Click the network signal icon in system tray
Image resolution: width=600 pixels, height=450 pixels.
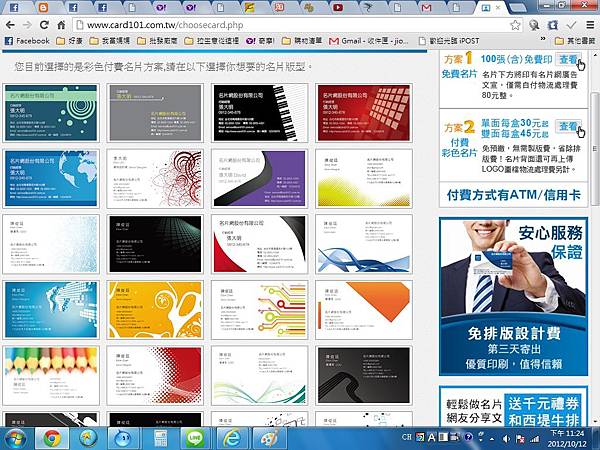pos(535,439)
